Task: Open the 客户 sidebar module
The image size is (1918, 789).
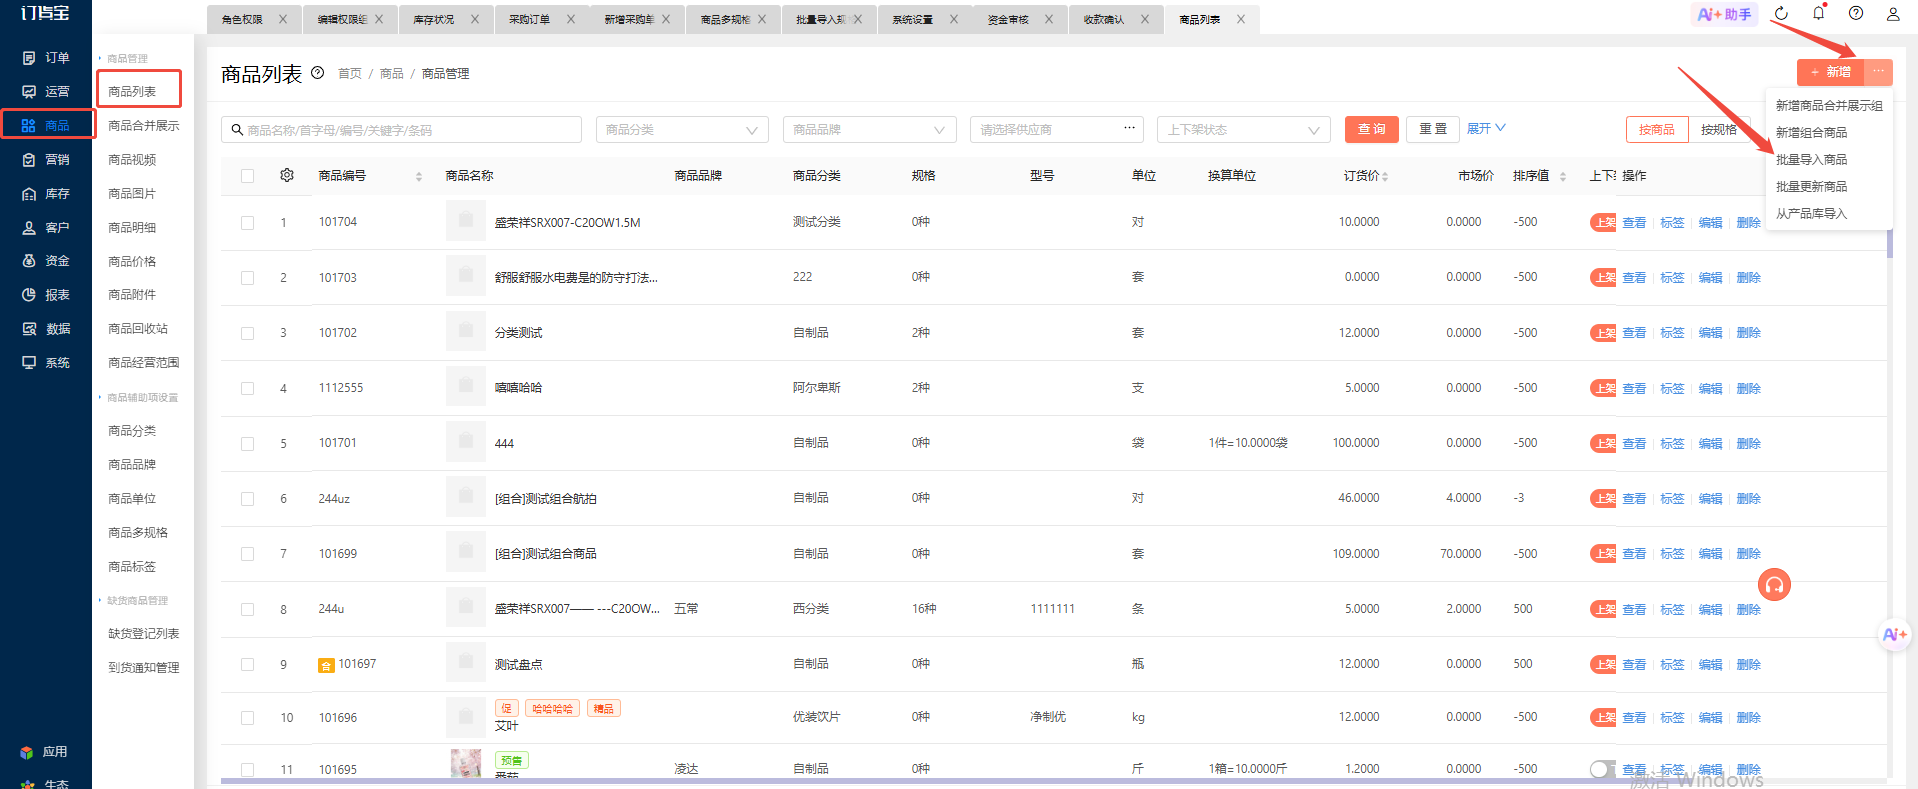Action: click(46, 228)
